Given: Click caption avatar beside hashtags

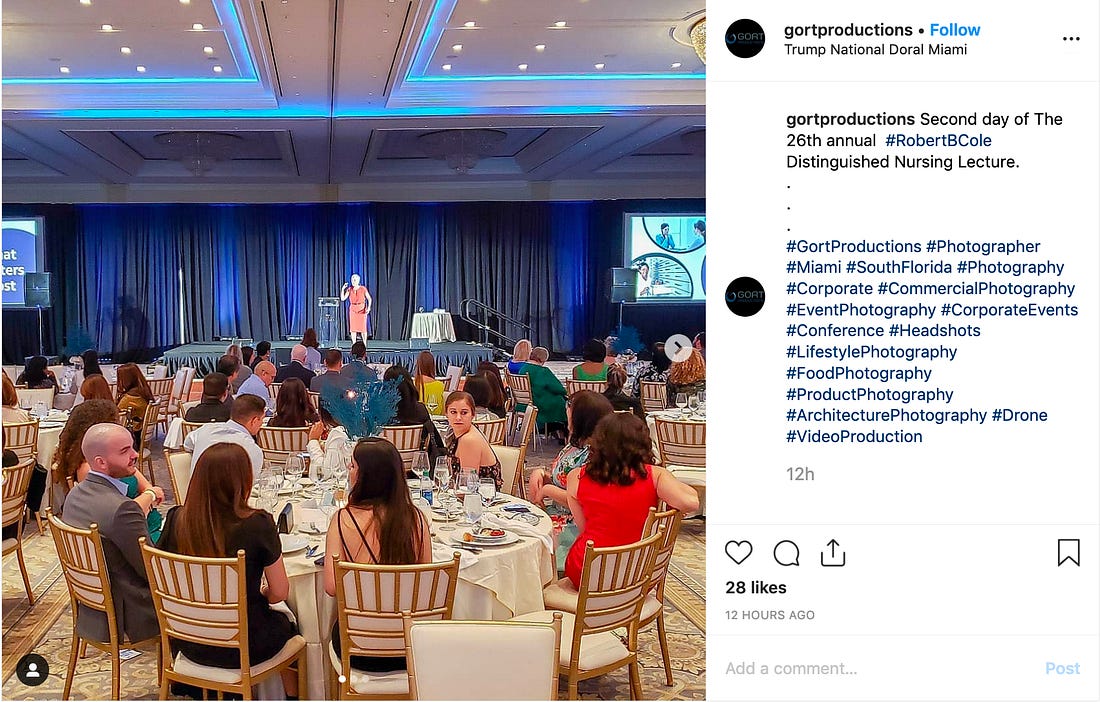Looking at the screenshot, I should [745, 297].
